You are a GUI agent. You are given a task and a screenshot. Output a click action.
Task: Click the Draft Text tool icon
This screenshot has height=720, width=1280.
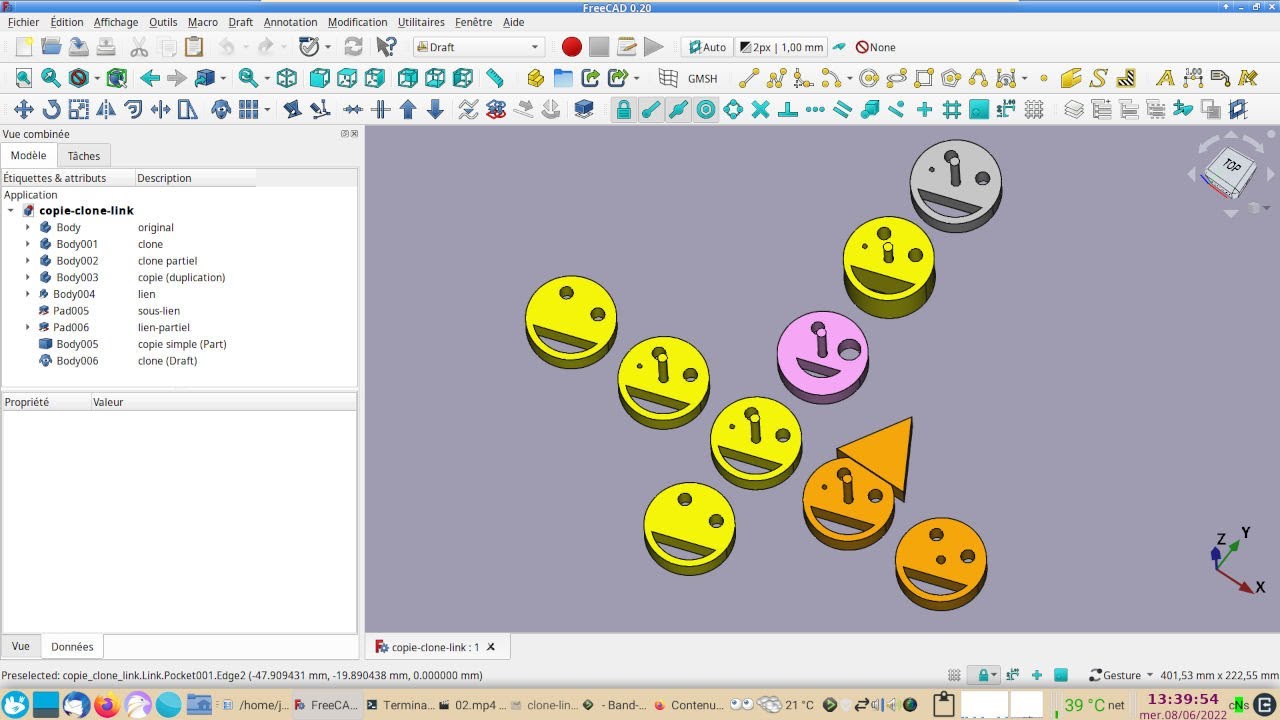coord(1165,78)
